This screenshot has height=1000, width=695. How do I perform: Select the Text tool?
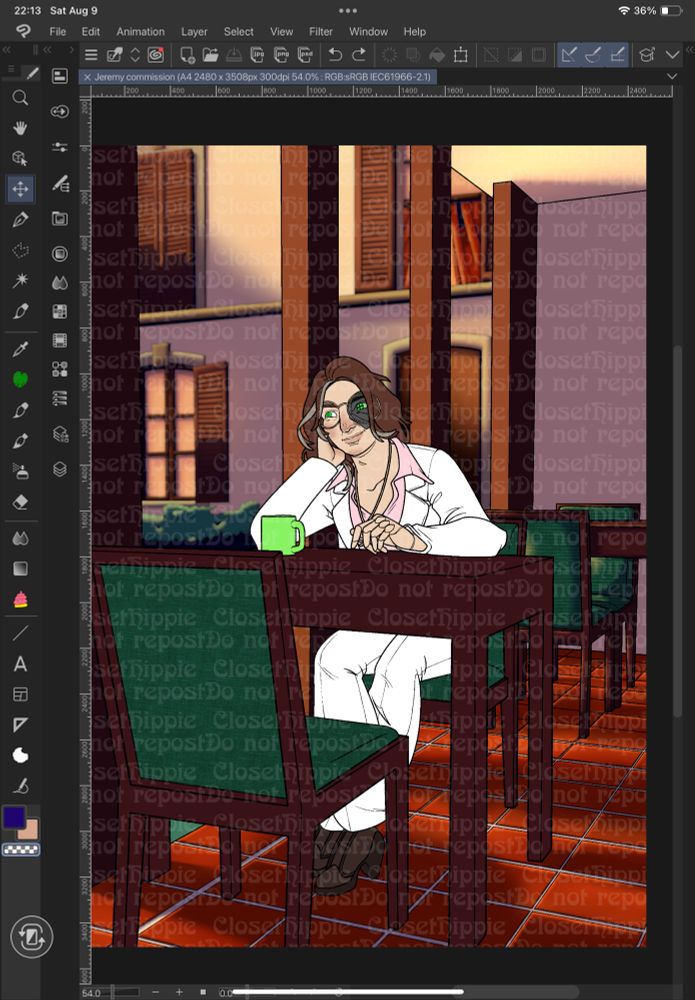pos(20,664)
